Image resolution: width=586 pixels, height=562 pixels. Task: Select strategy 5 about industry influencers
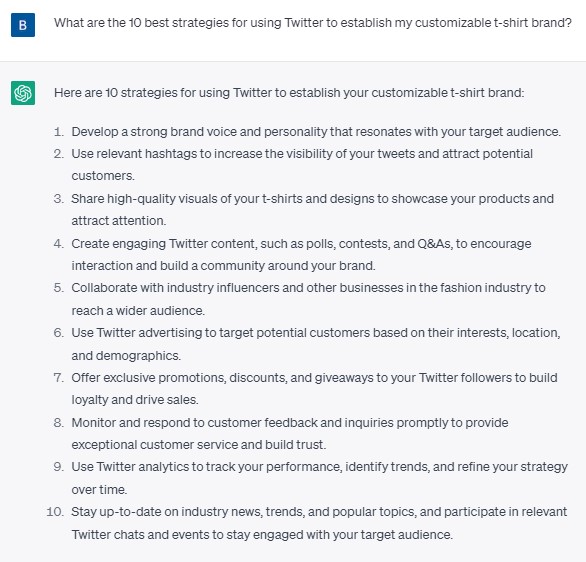point(308,299)
